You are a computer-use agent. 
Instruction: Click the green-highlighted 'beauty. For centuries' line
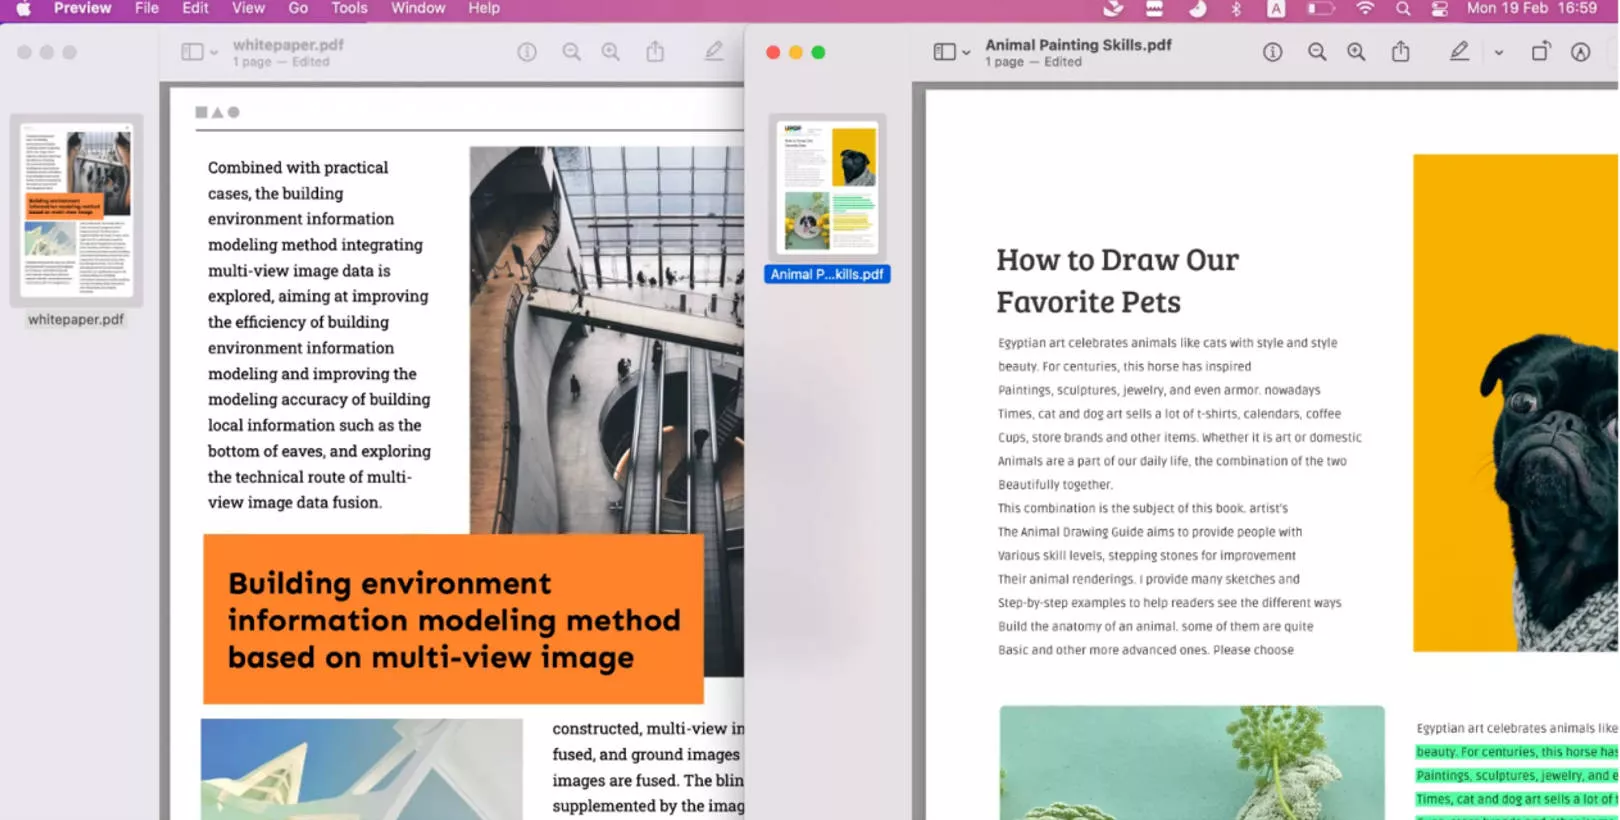(1516, 752)
